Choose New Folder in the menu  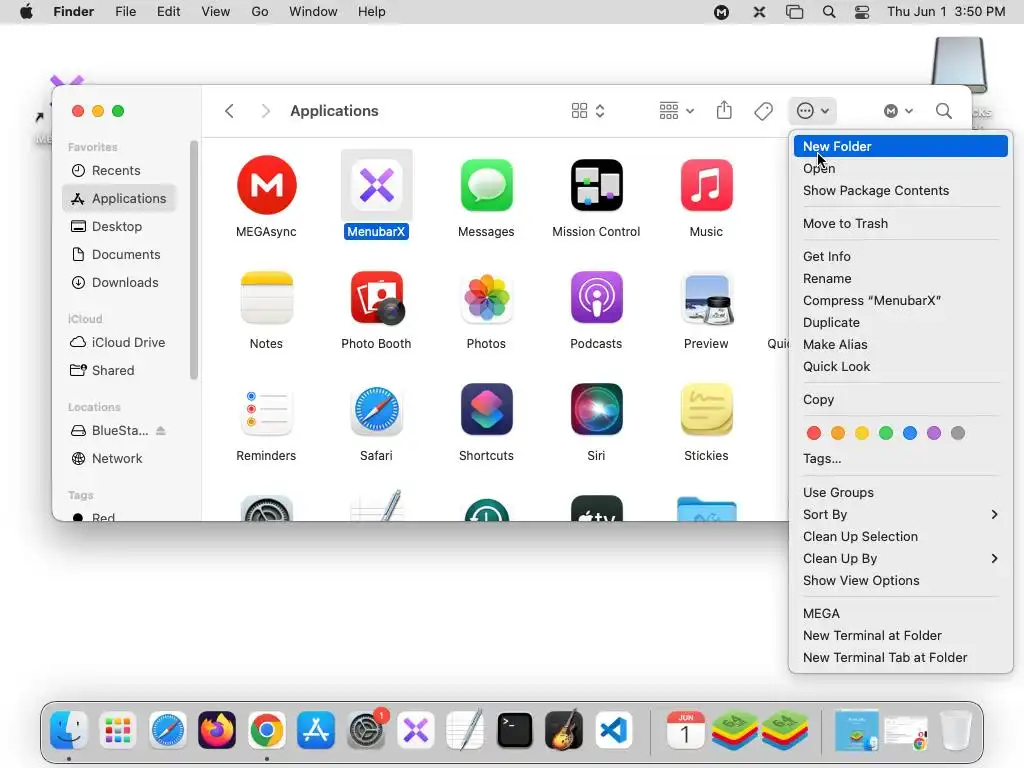point(901,146)
